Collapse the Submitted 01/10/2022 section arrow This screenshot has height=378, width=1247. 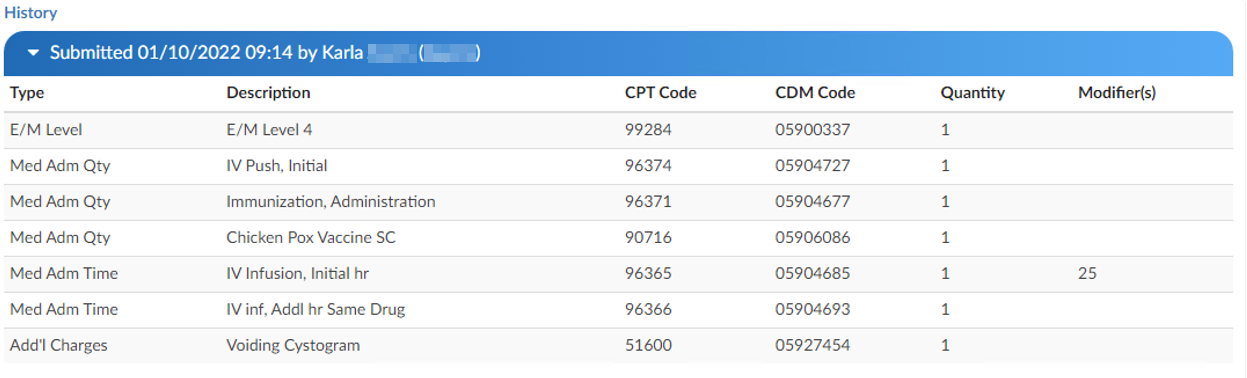click(33, 53)
